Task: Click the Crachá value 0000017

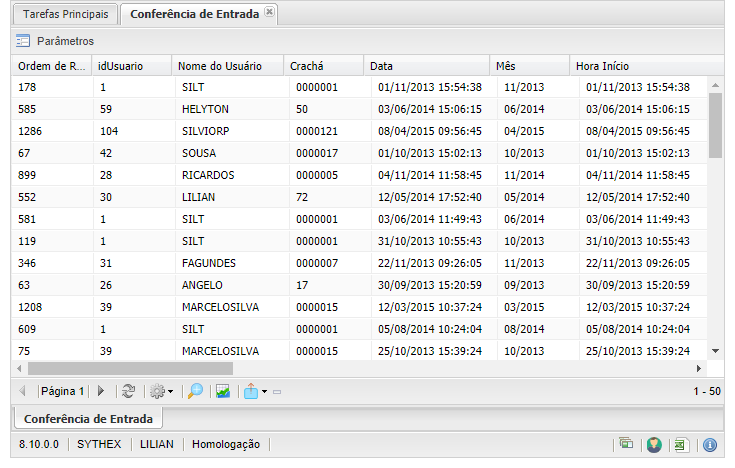Action: (x=317, y=153)
